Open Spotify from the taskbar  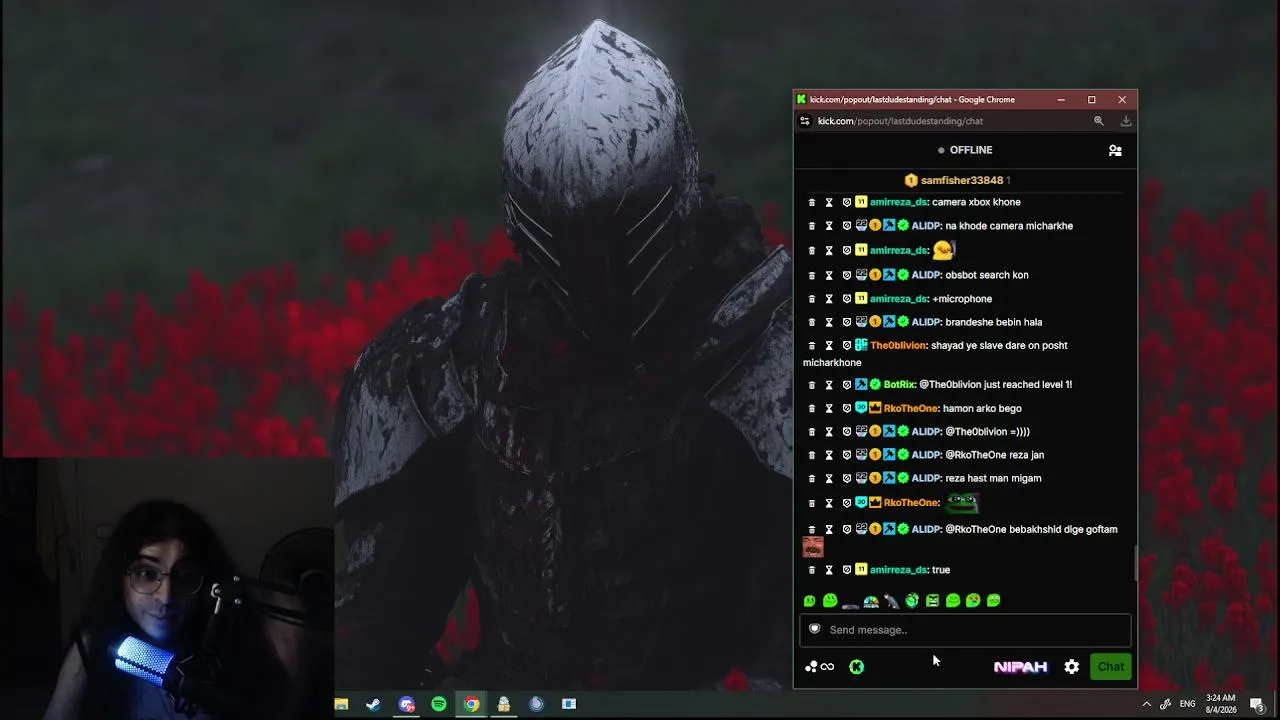coord(439,704)
